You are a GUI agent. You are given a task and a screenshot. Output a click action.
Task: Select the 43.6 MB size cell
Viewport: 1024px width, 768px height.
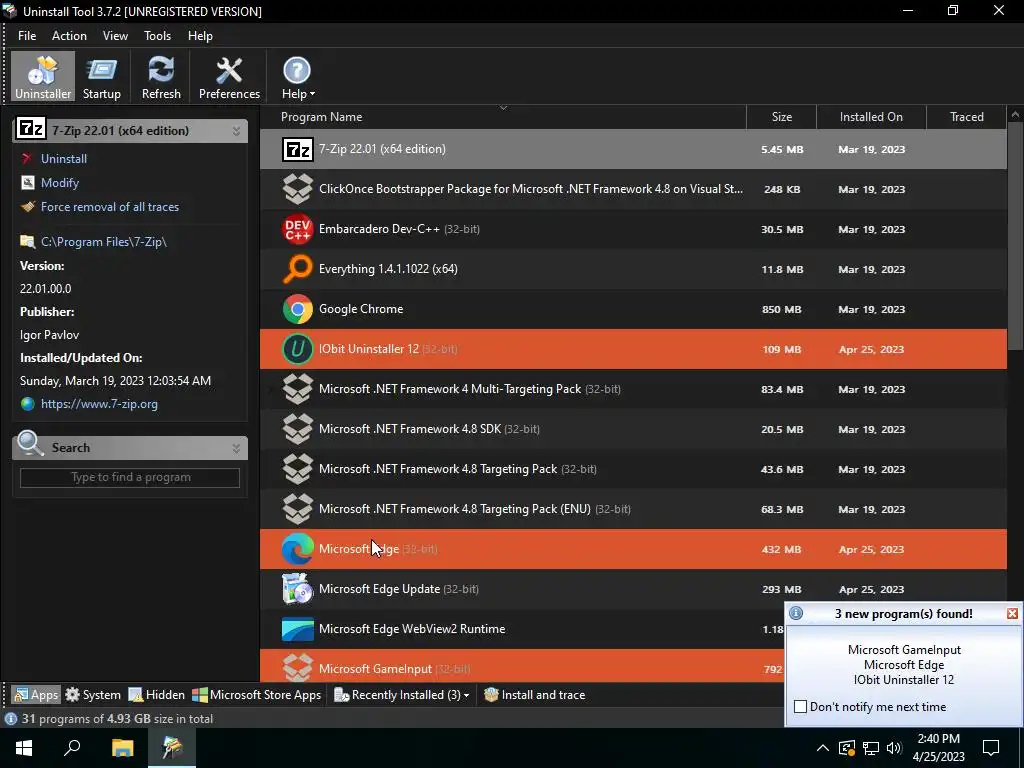782,470
